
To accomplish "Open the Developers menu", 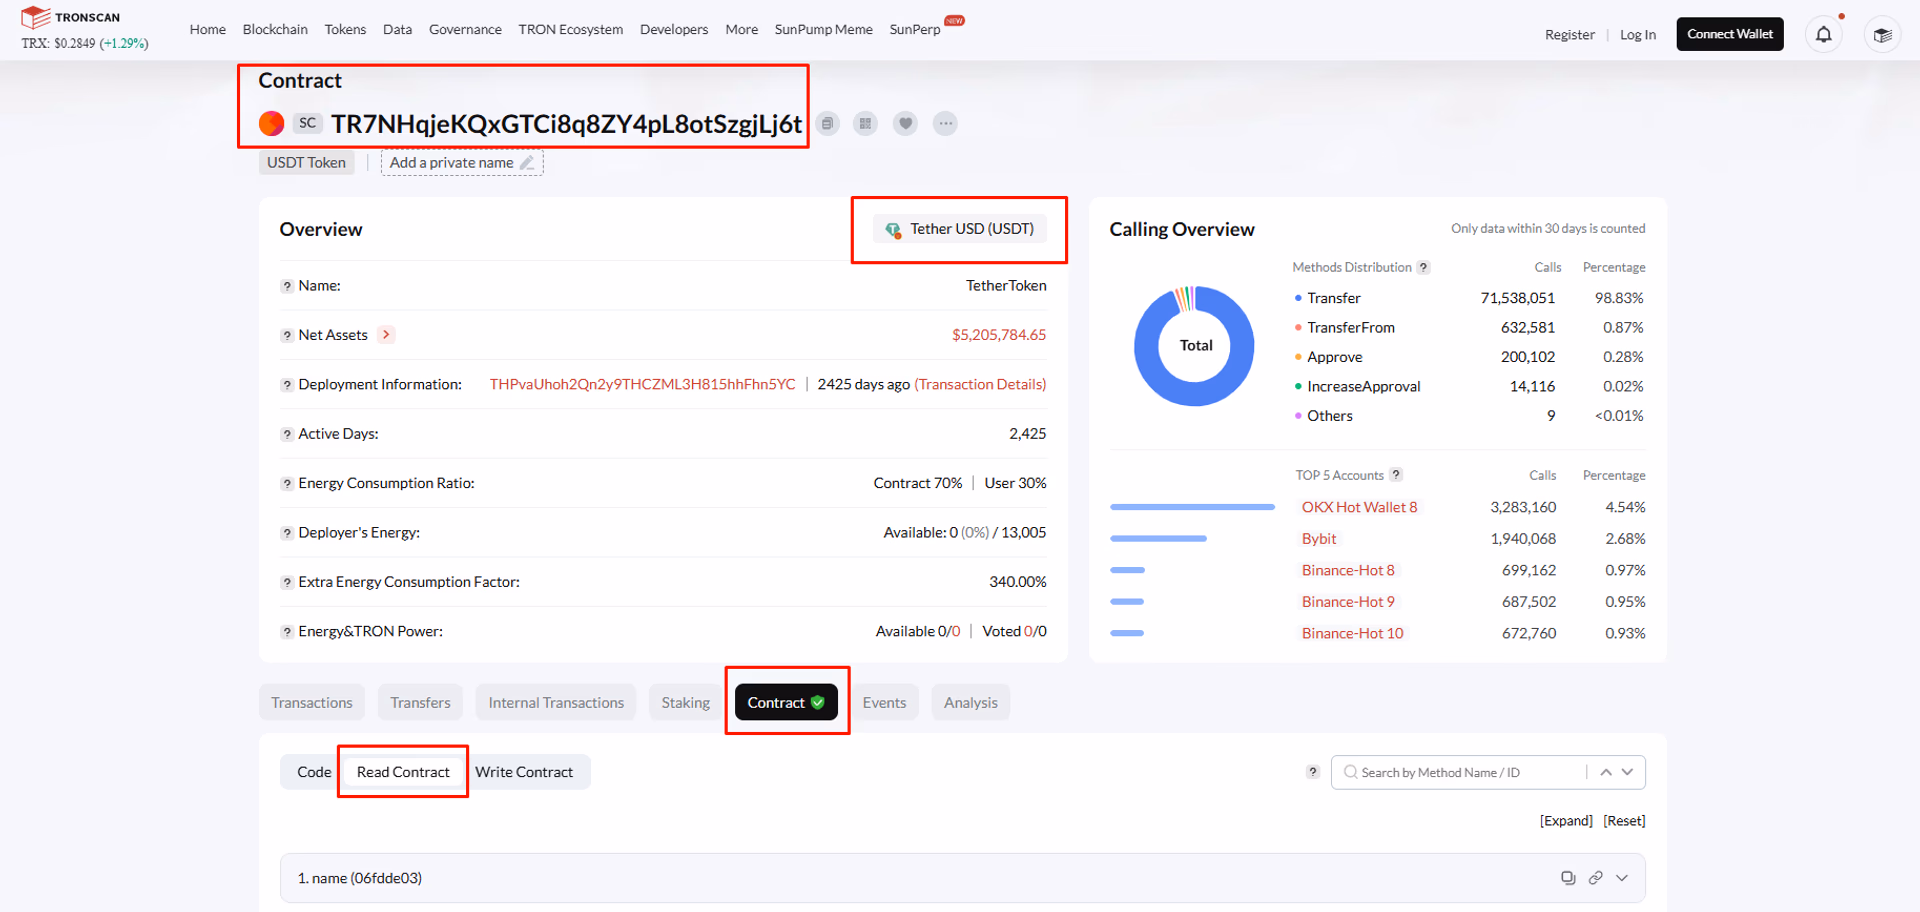I will (674, 30).
